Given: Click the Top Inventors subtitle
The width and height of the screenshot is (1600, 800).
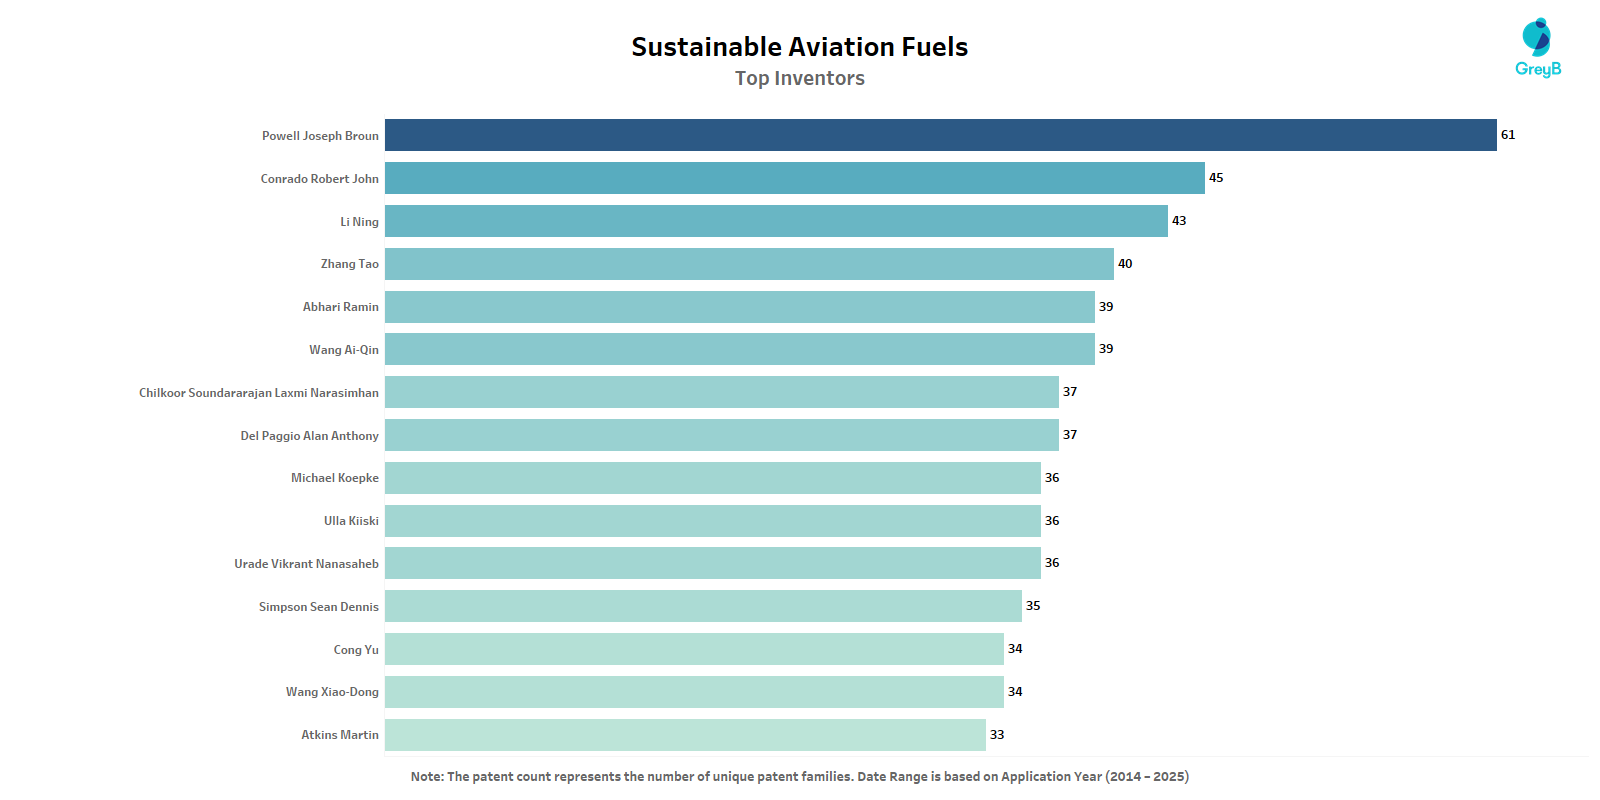Looking at the screenshot, I should (799, 78).
